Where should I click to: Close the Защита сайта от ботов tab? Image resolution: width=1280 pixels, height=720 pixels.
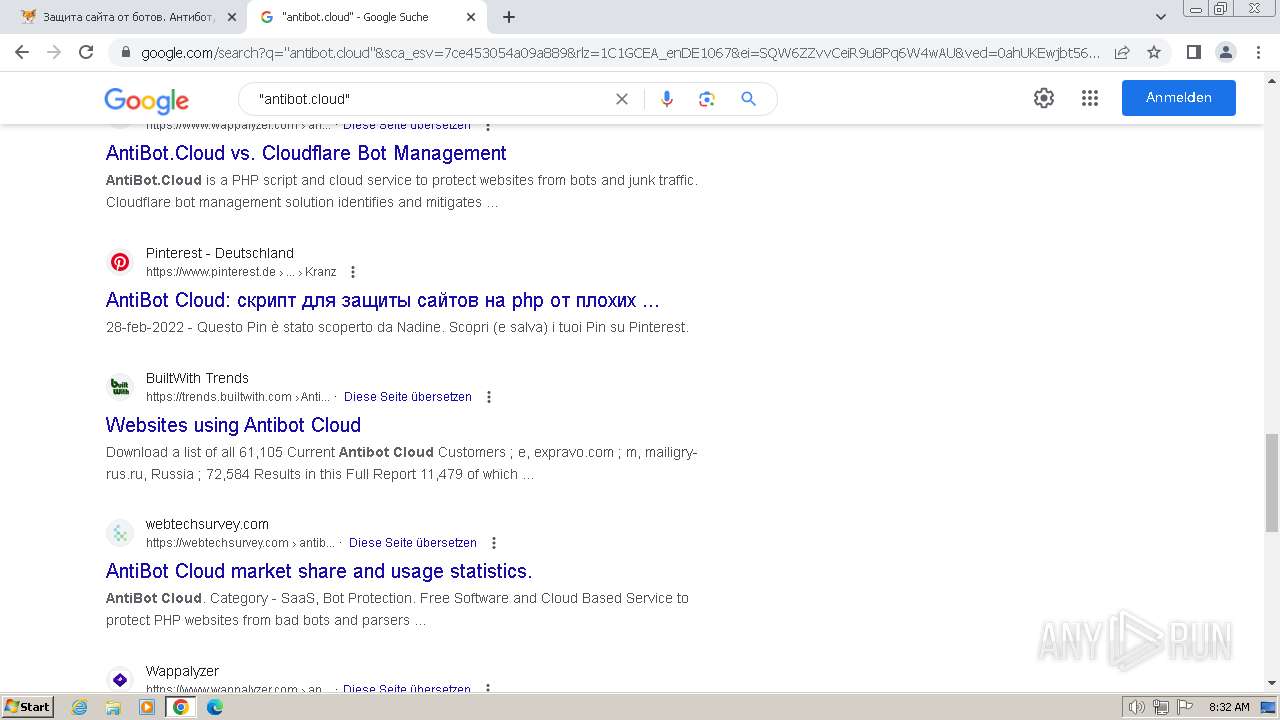[232, 17]
